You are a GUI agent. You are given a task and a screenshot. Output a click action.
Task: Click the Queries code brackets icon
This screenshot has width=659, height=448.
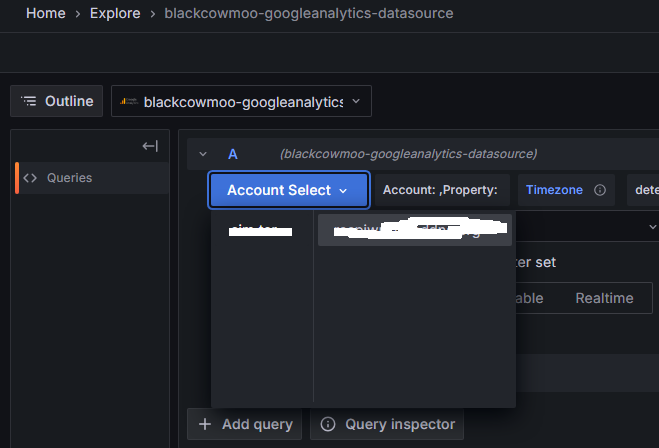pyautogui.click(x=30, y=178)
